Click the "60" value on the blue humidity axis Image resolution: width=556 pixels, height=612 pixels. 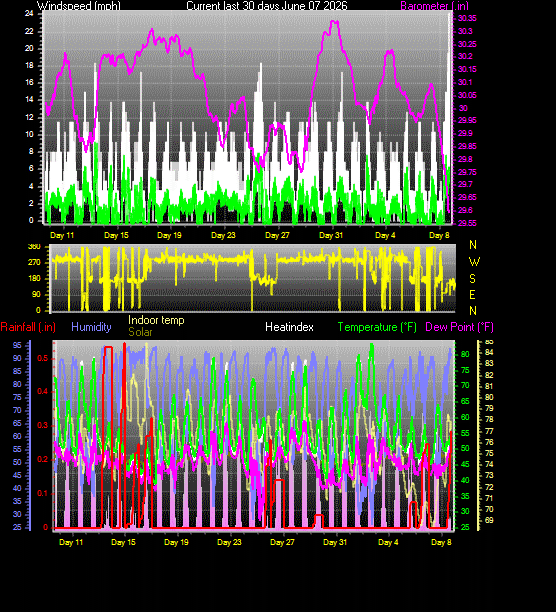(17, 436)
